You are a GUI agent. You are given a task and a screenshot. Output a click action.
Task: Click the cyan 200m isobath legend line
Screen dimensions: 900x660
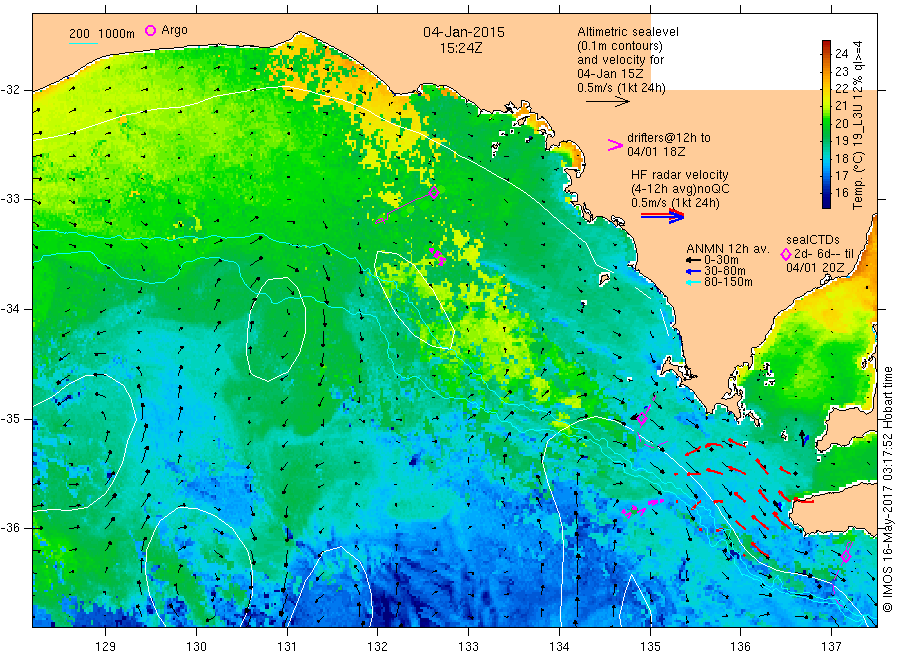click(x=83, y=42)
